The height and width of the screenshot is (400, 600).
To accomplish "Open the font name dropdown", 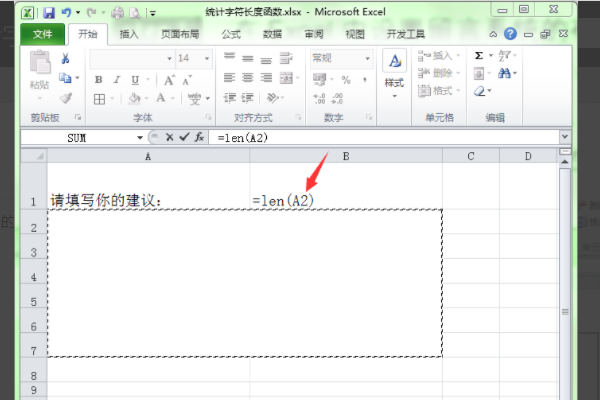I will click(x=170, y=59).
